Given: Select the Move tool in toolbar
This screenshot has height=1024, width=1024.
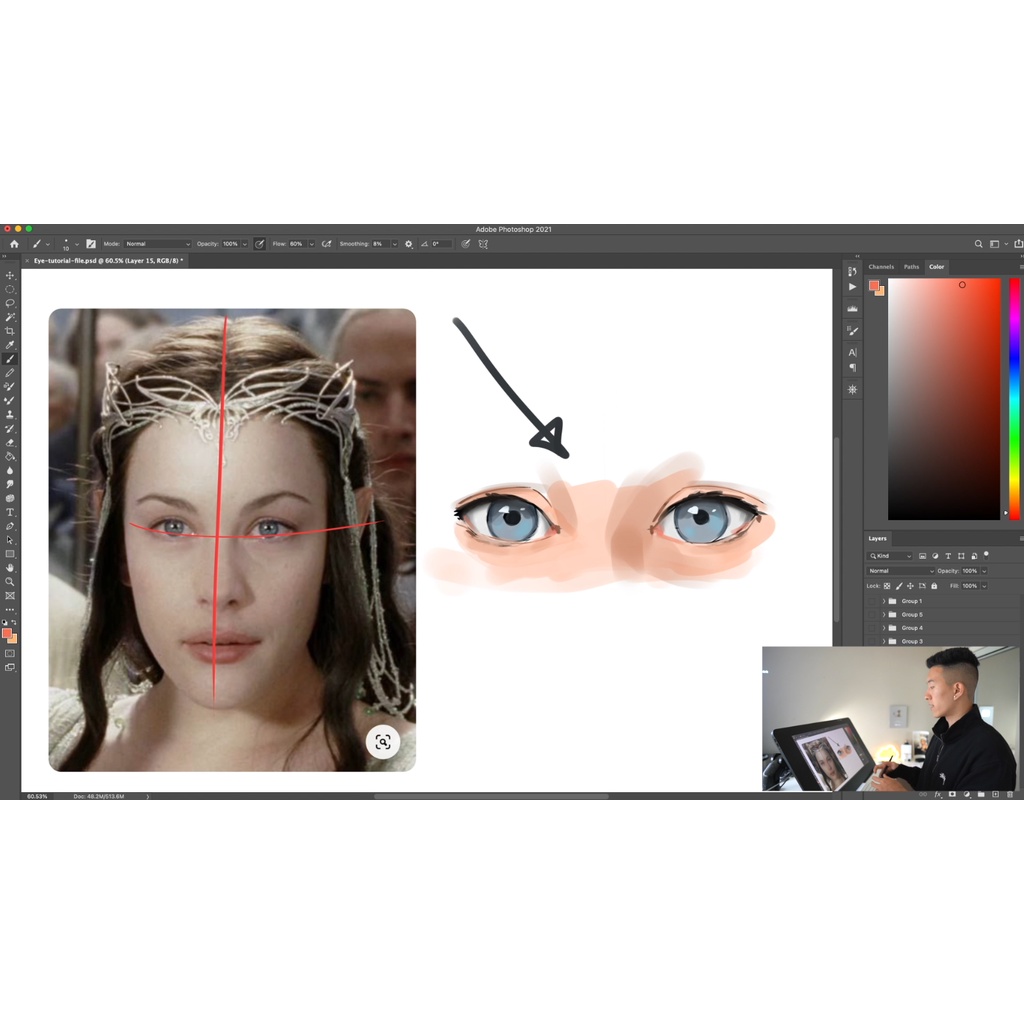Looking at the screenshot, I should [10, 275].
